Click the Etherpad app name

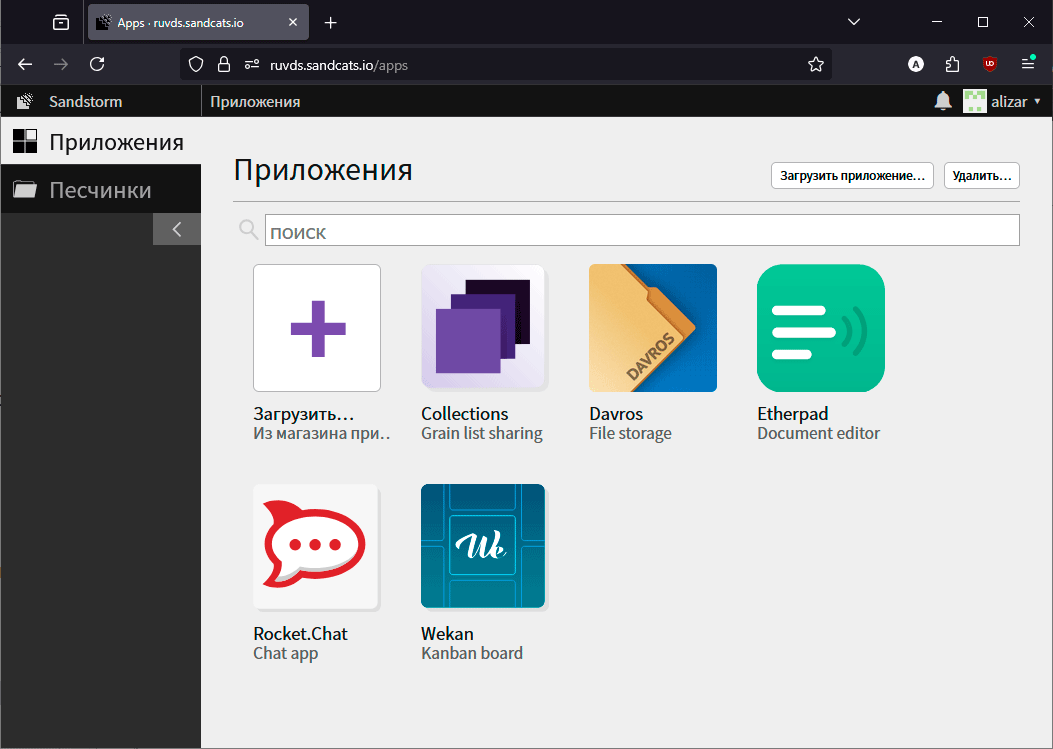[792, 414]
